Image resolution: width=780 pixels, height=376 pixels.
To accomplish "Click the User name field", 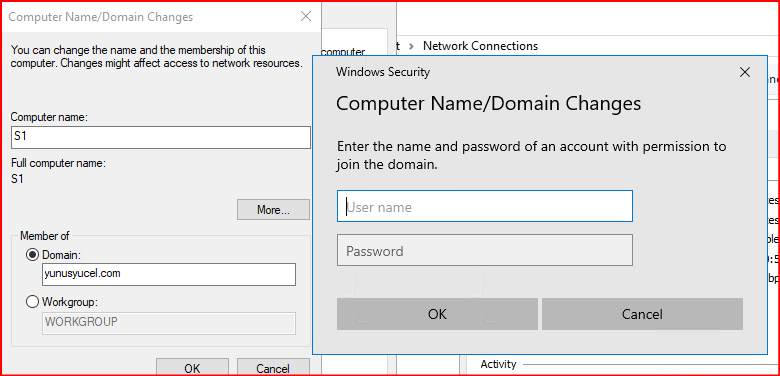I will tap(485, 206).
